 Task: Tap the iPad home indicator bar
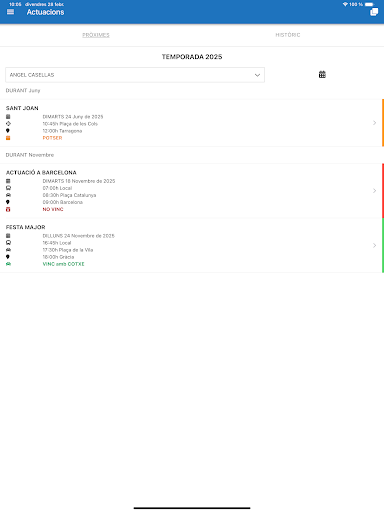point(192,508)
